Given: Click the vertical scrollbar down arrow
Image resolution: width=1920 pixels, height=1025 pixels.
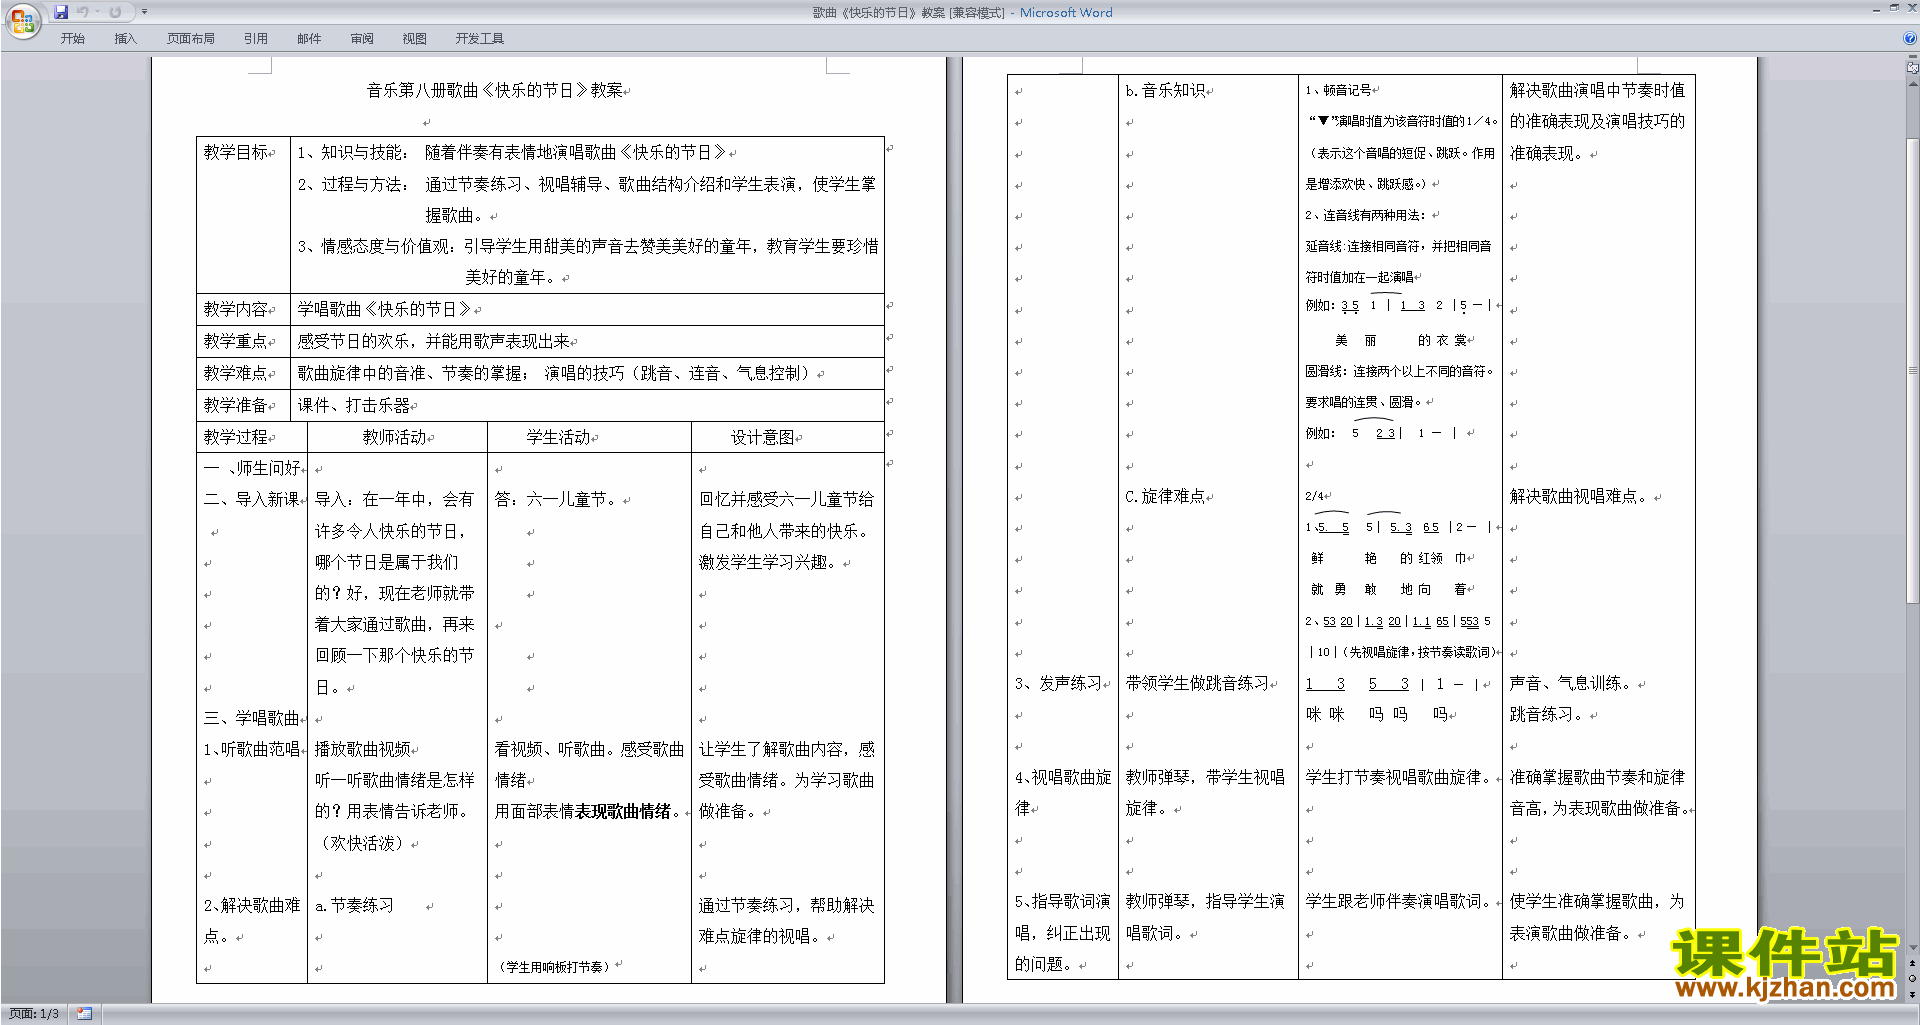Looking at the screenshot, I should click(1913, 947).
